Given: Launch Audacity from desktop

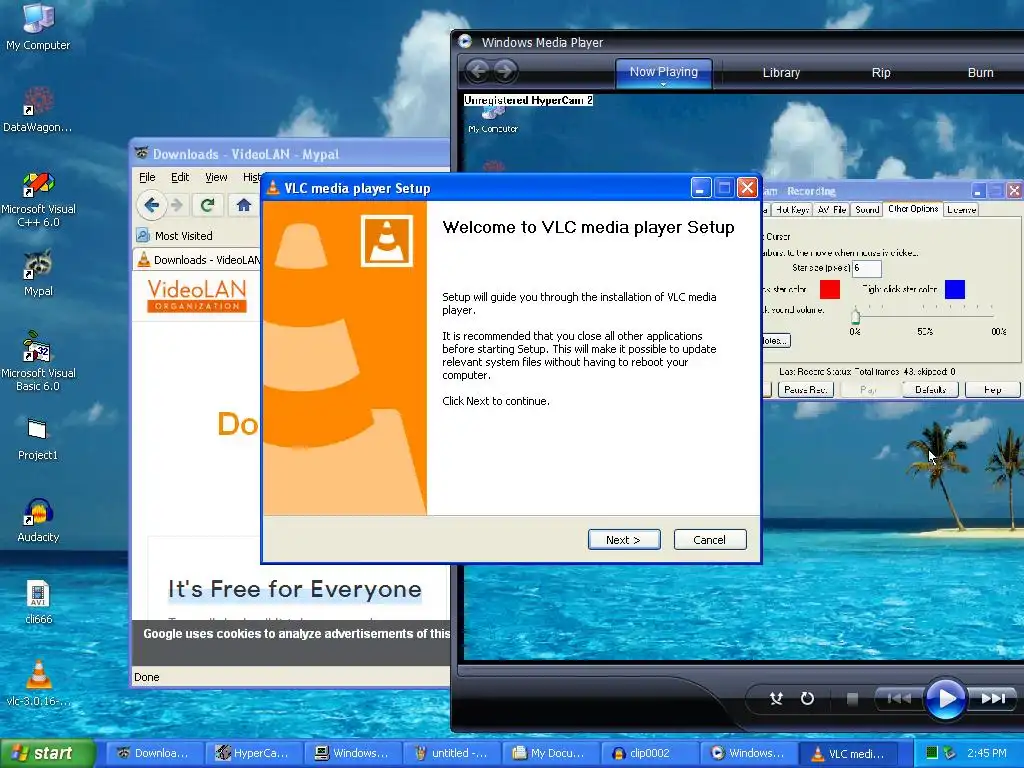Looking at the screenshot, I should pyautogui.click(x=38, y=520).
